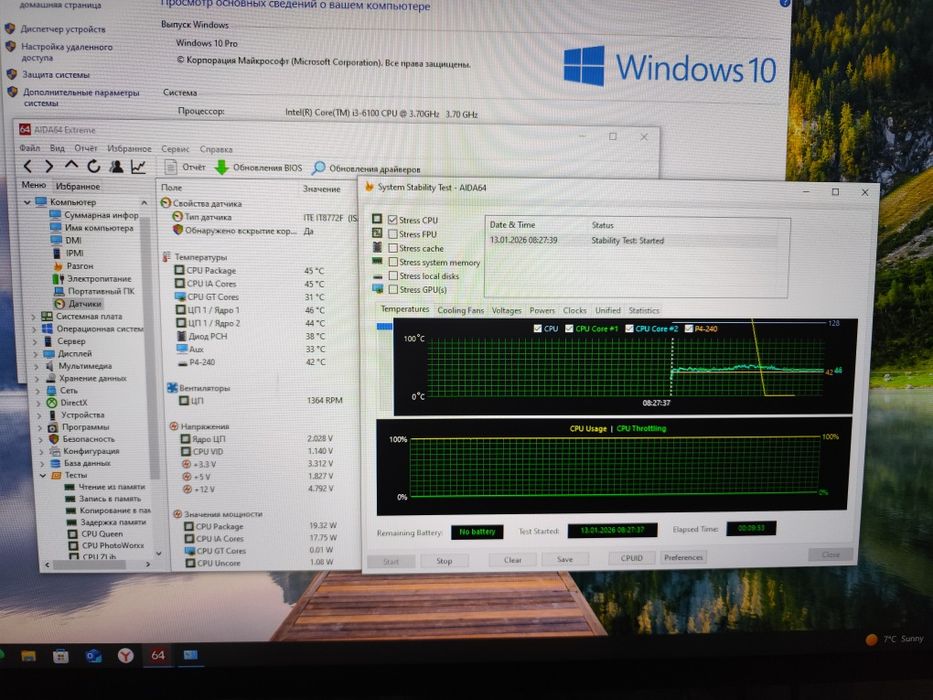Select CPU Queen test item
The height and width of the screenshot is (700, 933).
tap(95, 534)
